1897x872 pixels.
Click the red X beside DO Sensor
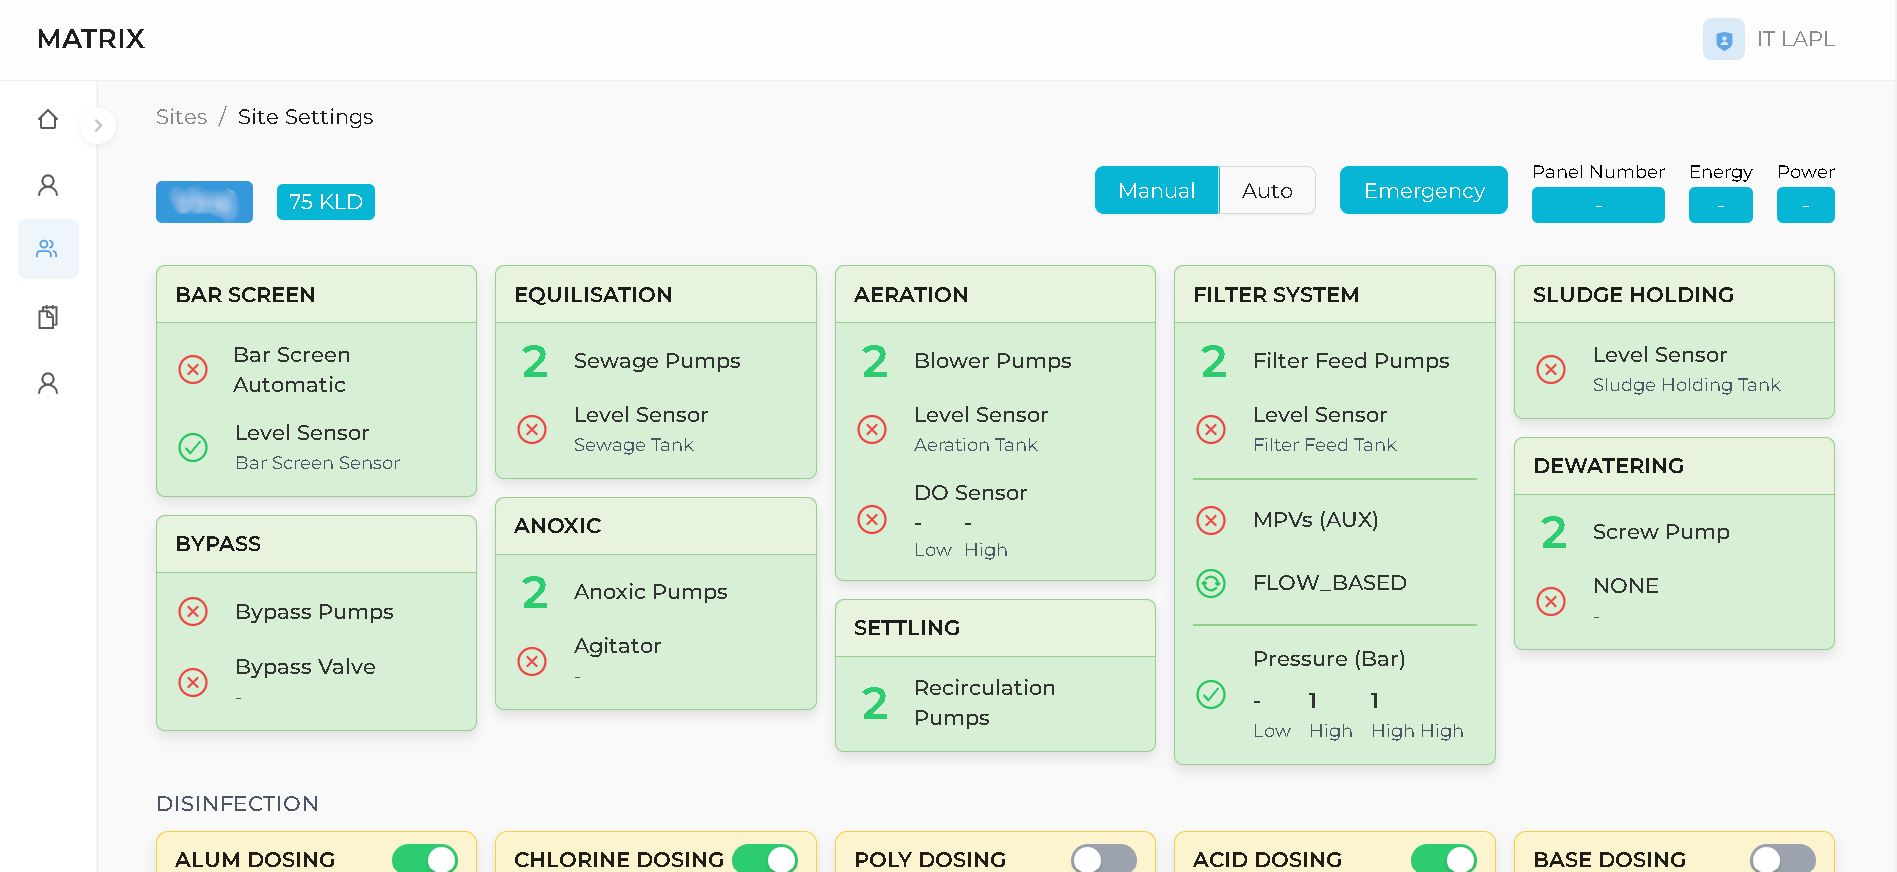pyautogui.click(x=872, y=520)
